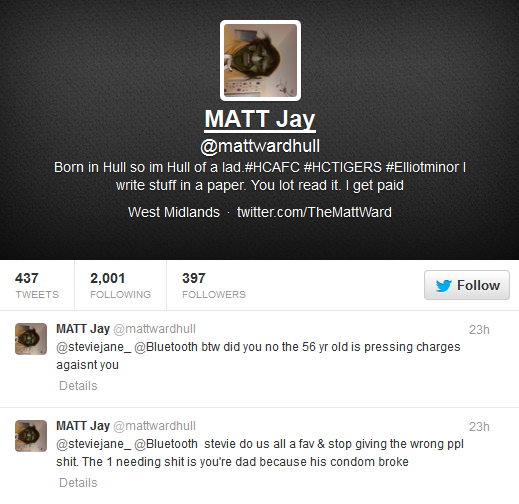Select the #Elliotminor hashtag in the bio
The height and width of the screenshot is (504, 519).
coord(422,167)
